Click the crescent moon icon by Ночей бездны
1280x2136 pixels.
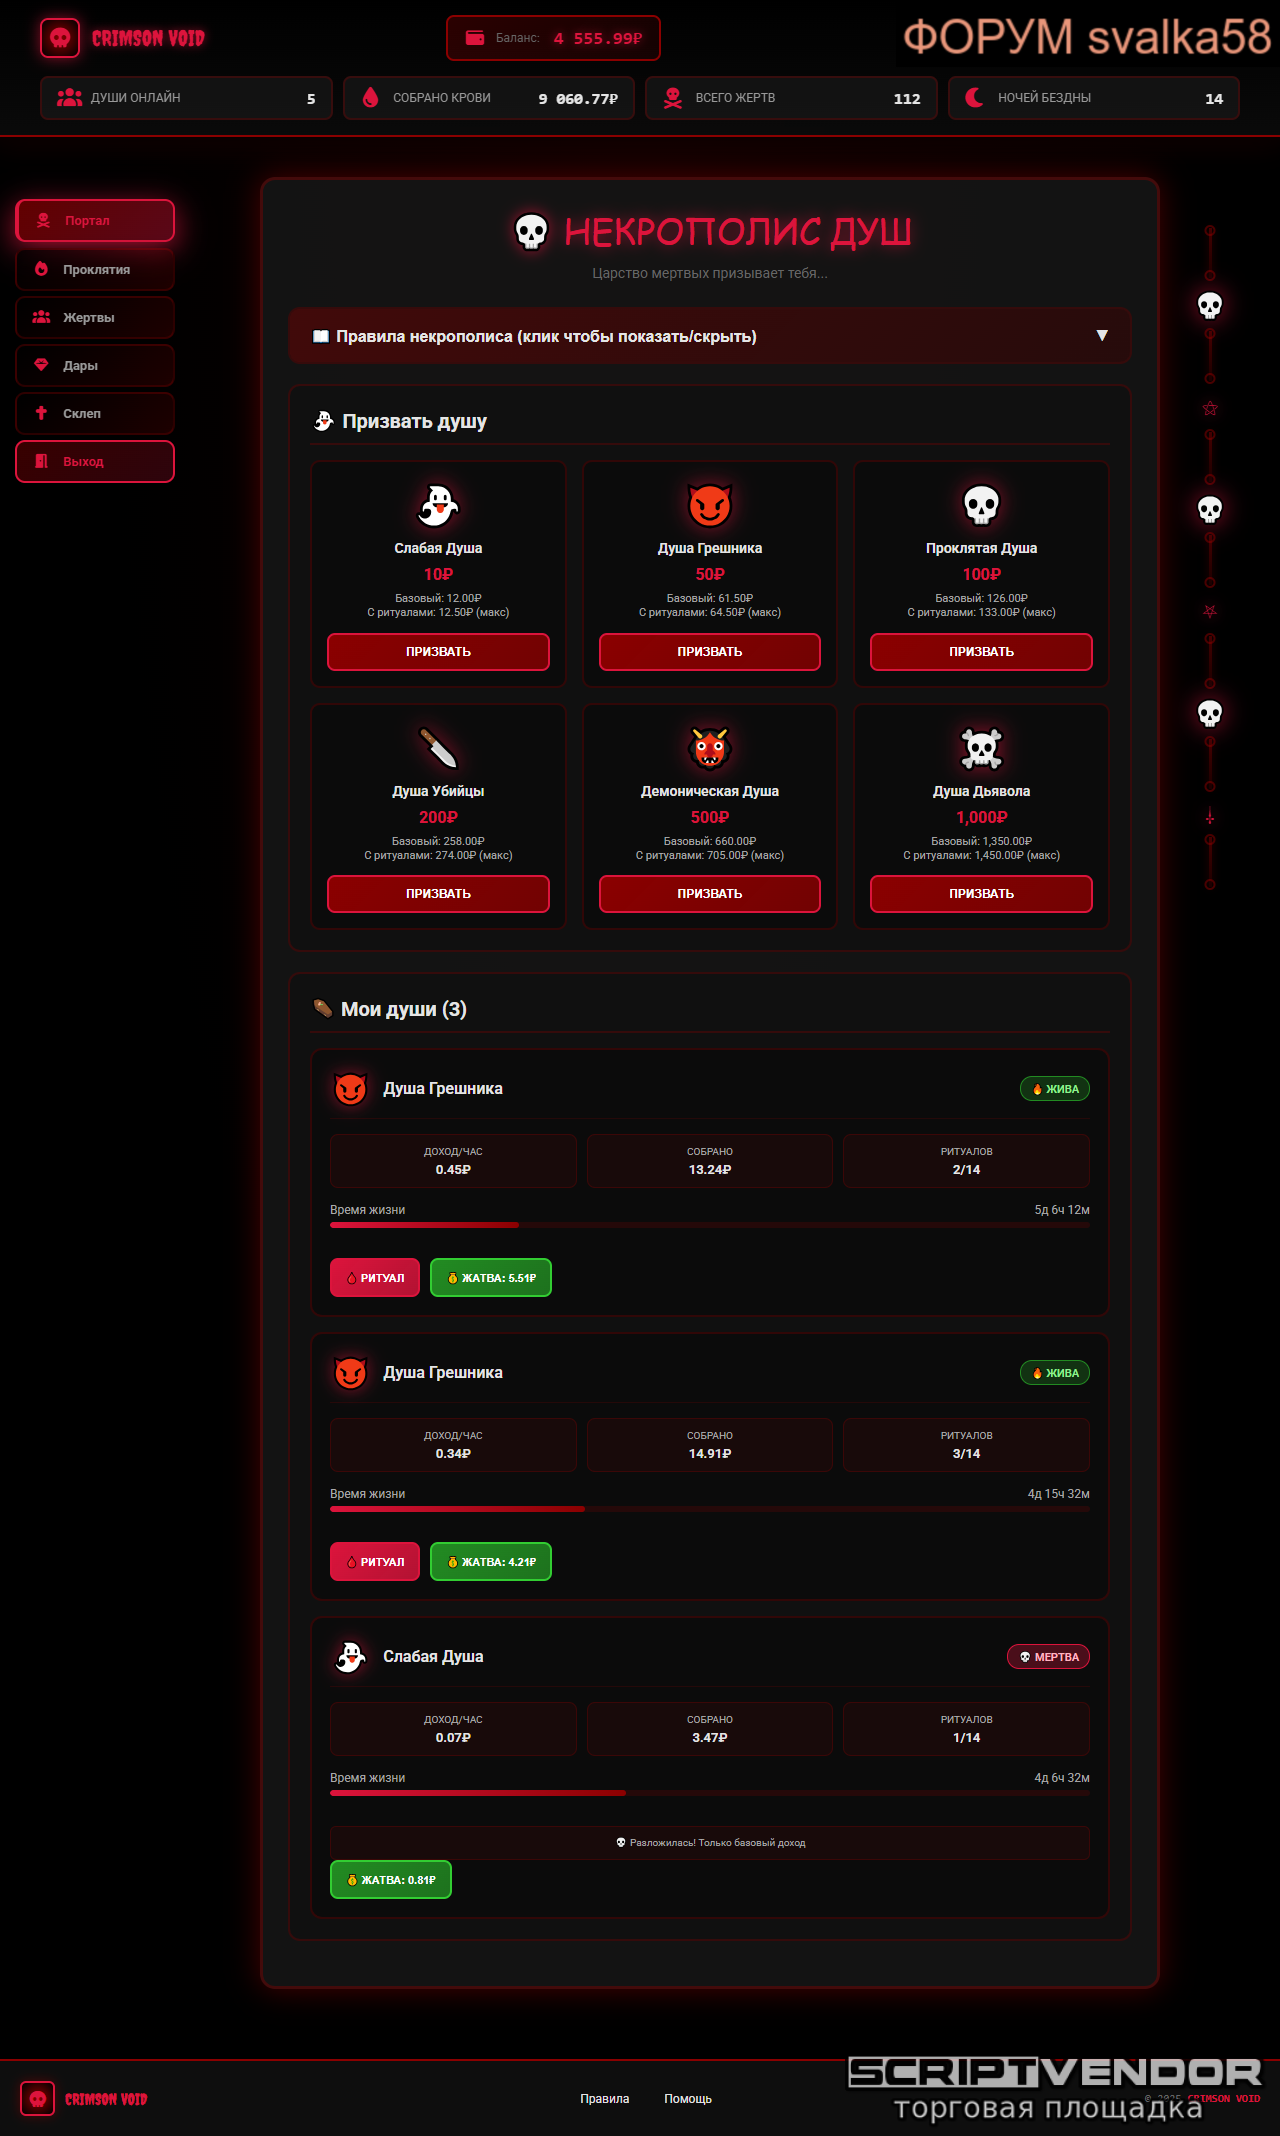point(974,98)
